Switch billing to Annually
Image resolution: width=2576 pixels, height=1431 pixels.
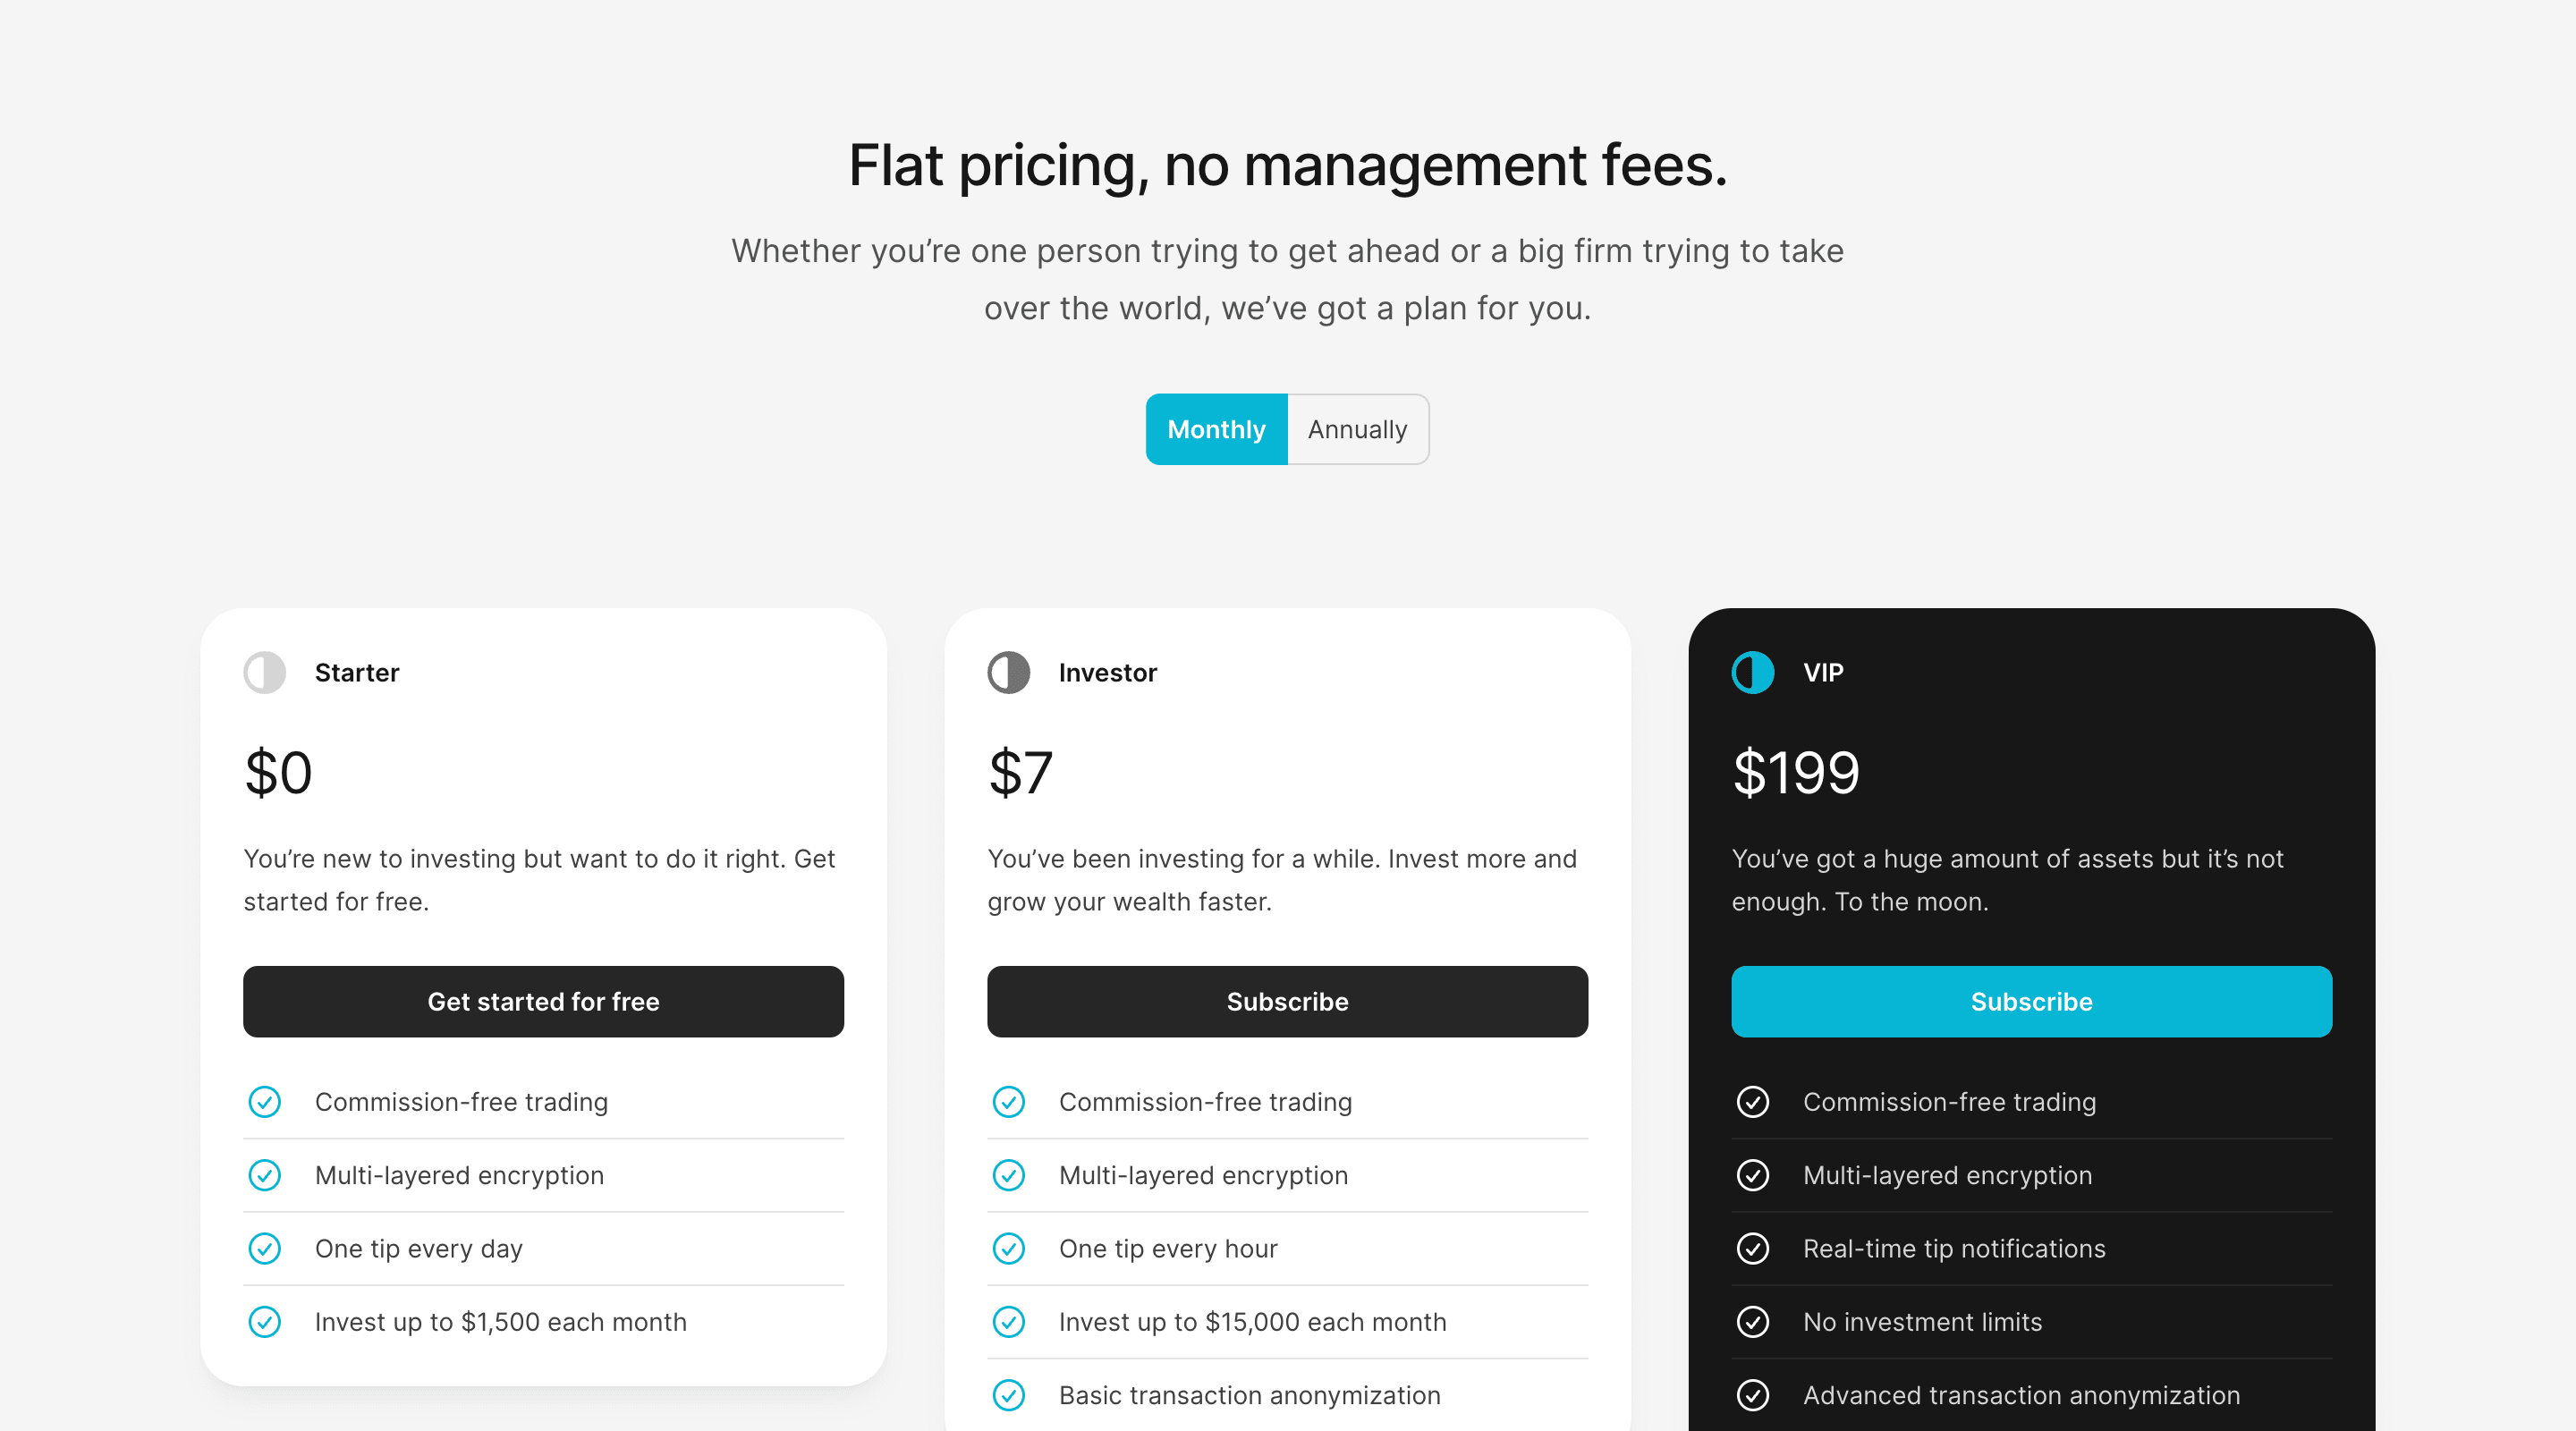tap(1357, 430)
